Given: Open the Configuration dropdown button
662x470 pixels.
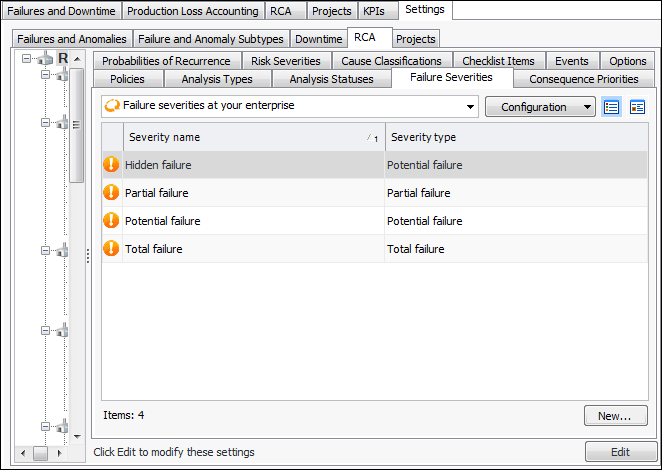Looking at the screenshot, I should [540, 107].
